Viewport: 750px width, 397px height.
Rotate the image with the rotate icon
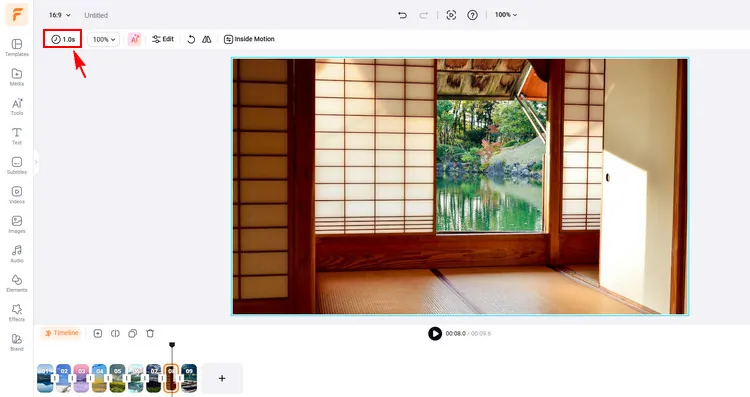pos(191,39)
